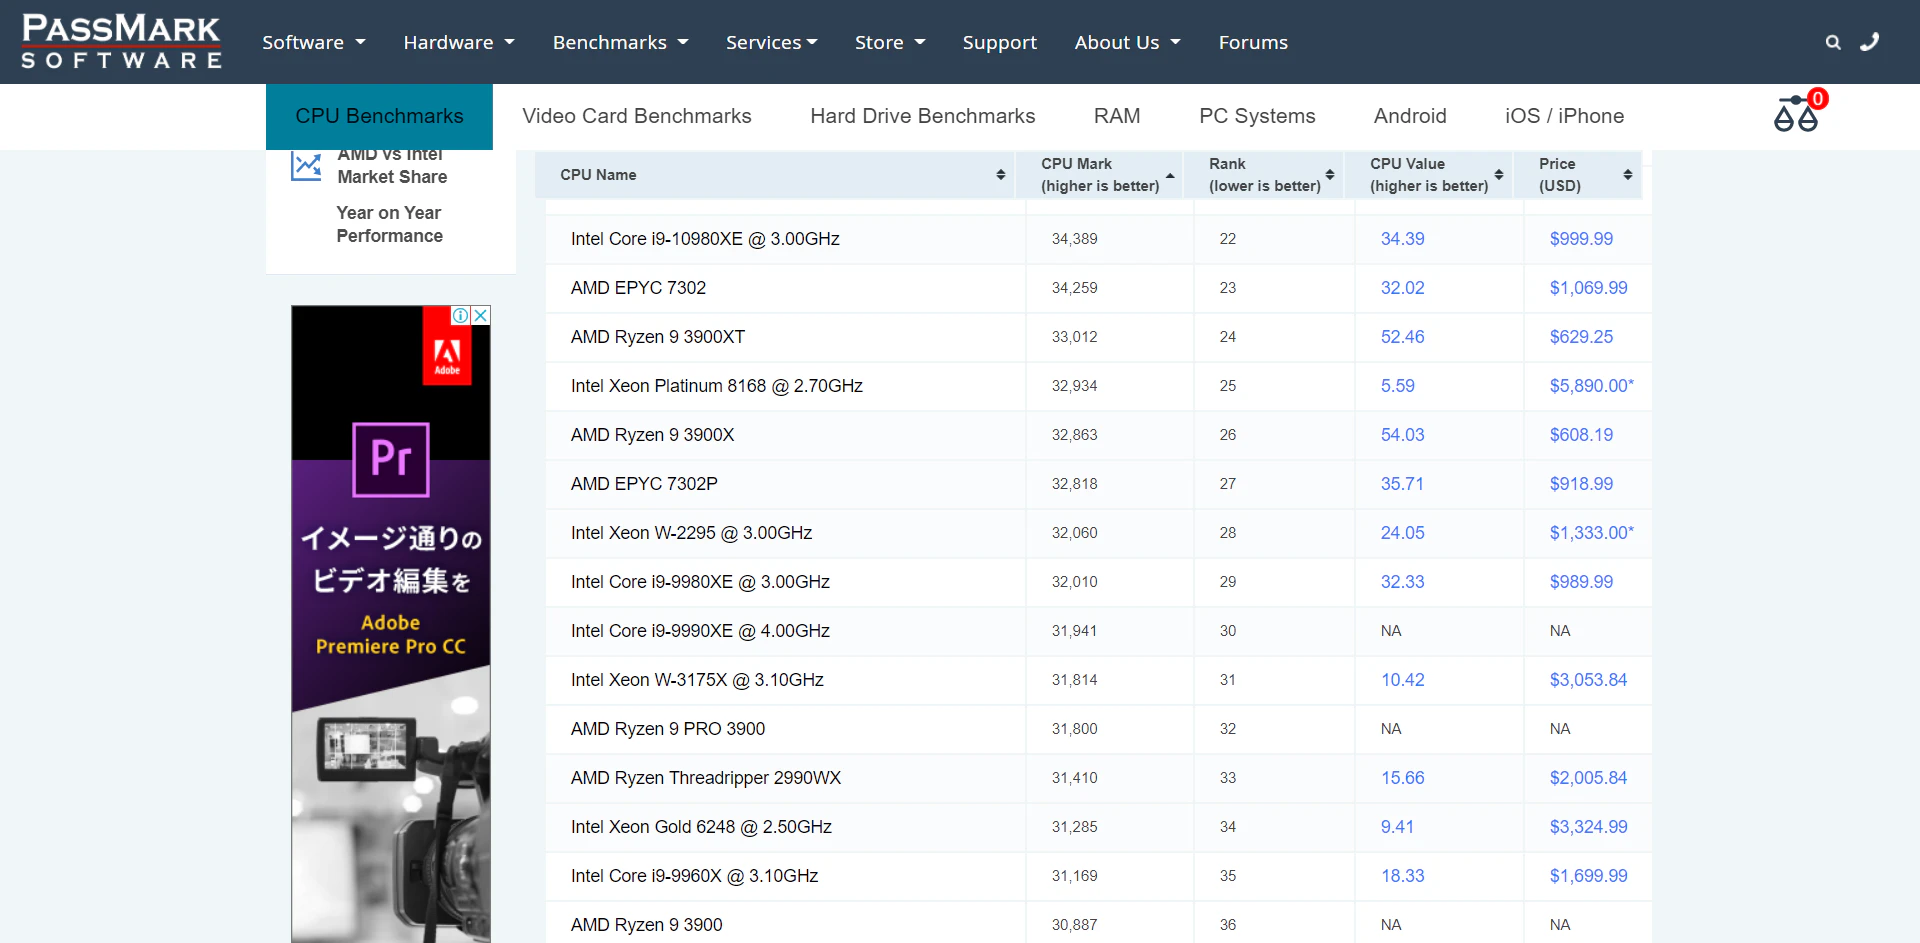Open AMD Ryzen Threadripper 2990WX entry

click(706, 778)
